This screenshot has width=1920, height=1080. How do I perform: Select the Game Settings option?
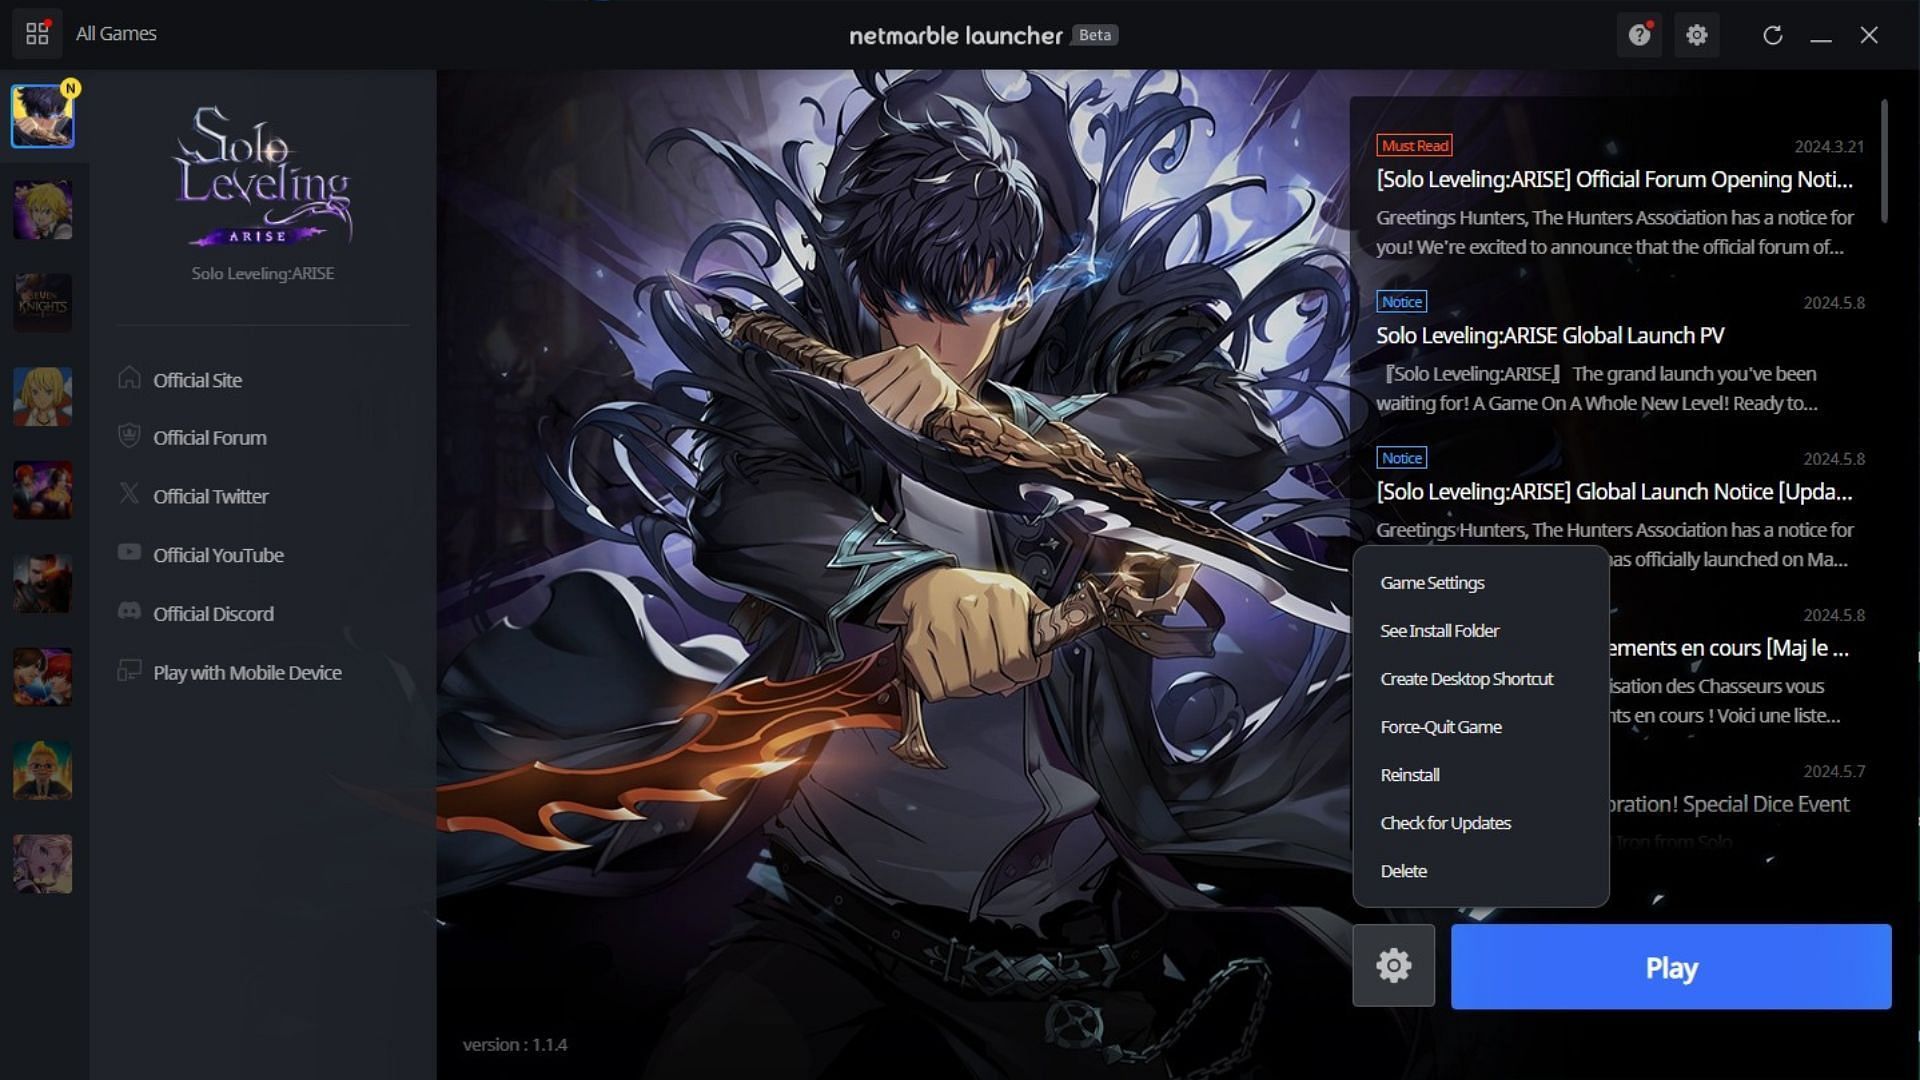tap(1432, 583)
